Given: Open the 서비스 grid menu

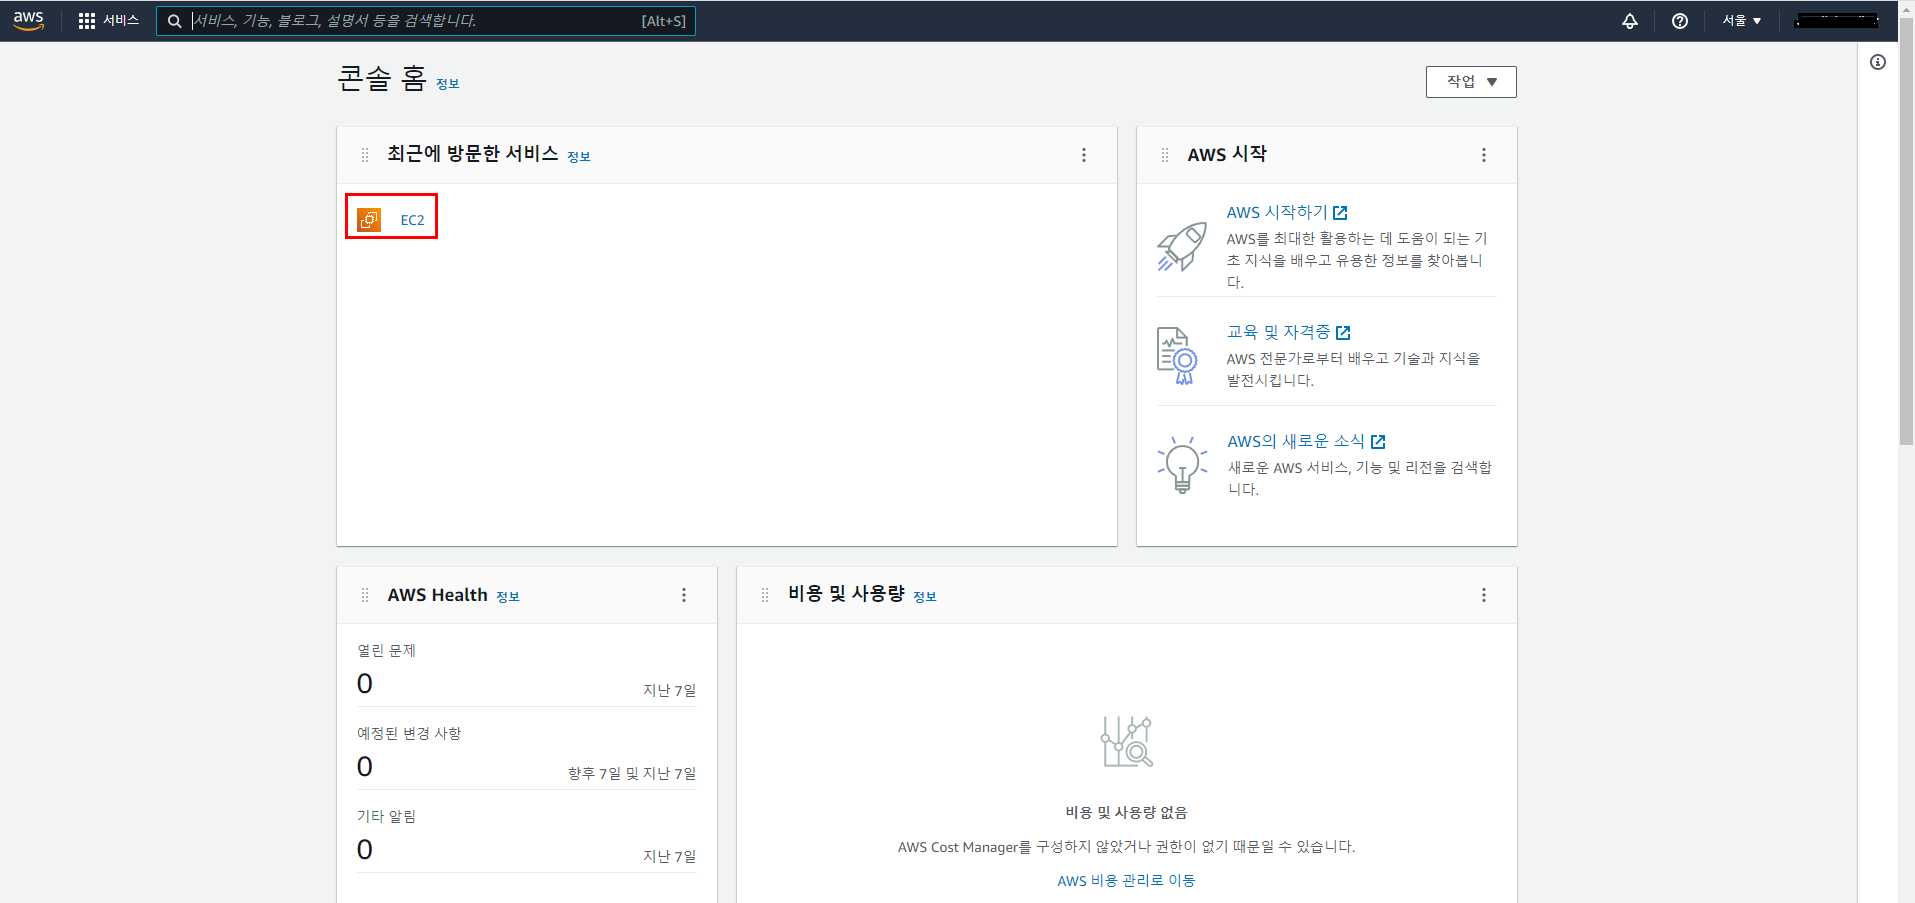Looking at the screenshot, I should 108,21.
